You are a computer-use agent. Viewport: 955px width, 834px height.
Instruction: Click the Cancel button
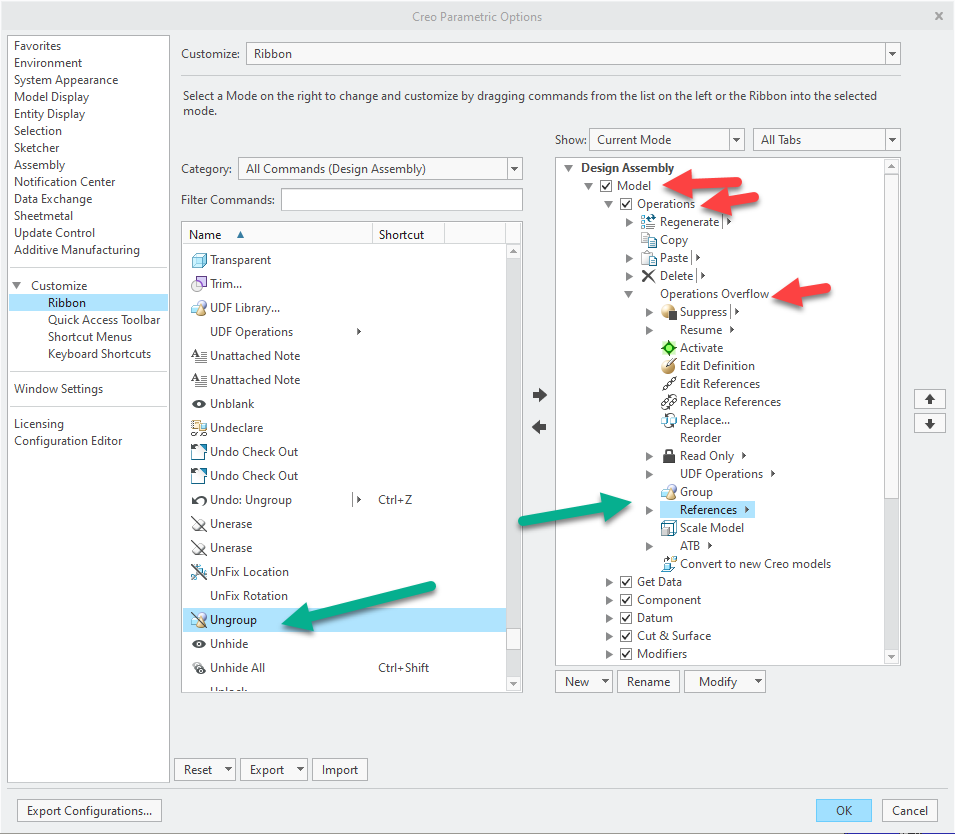coord(910,810)
